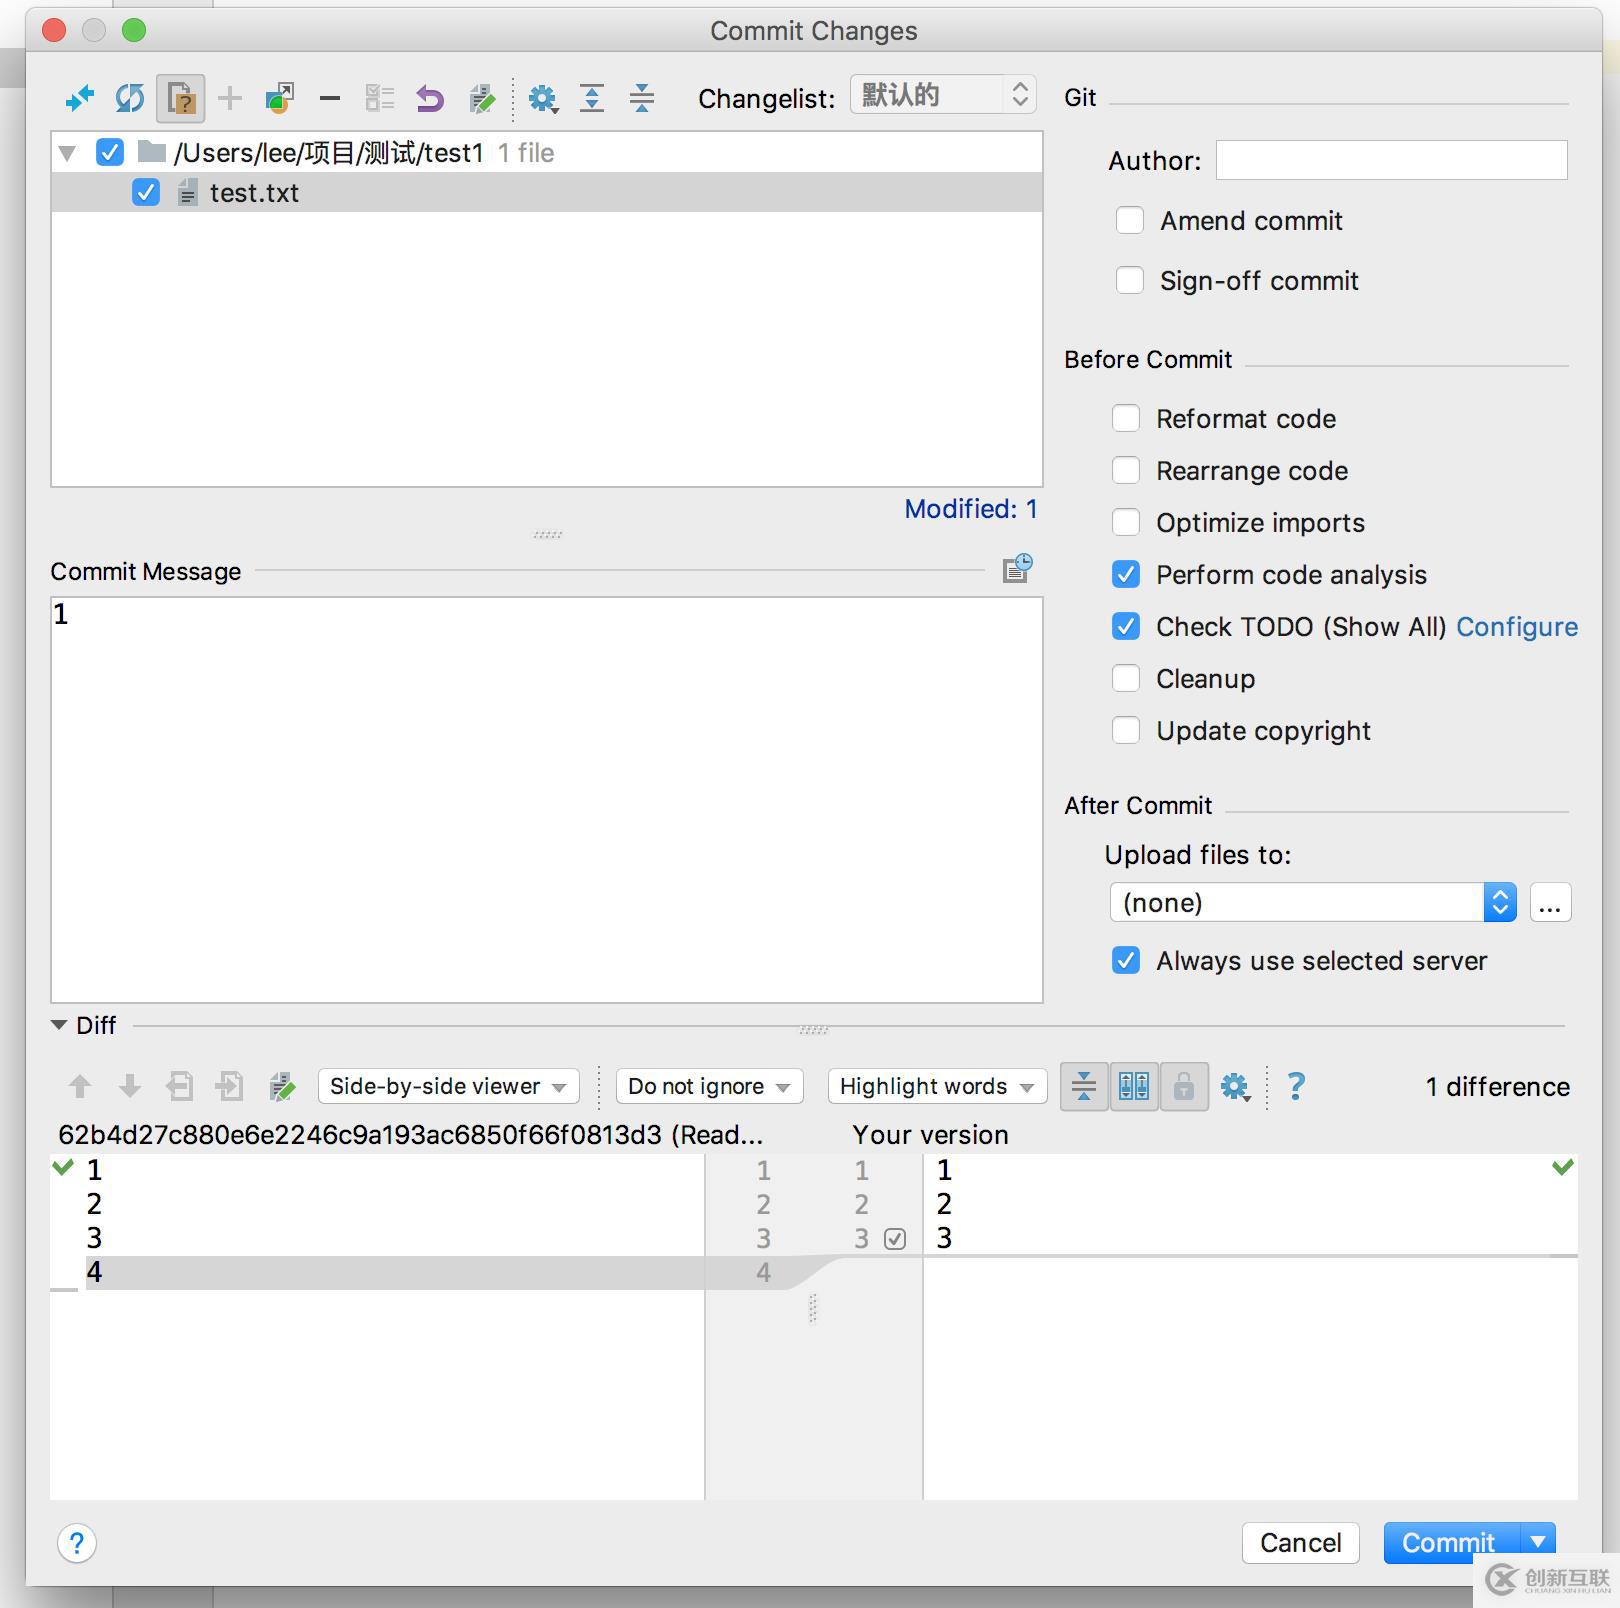Viewport: 1620px width, 1608px height.
Task: Click the Commit button
Action: 1450,1542
